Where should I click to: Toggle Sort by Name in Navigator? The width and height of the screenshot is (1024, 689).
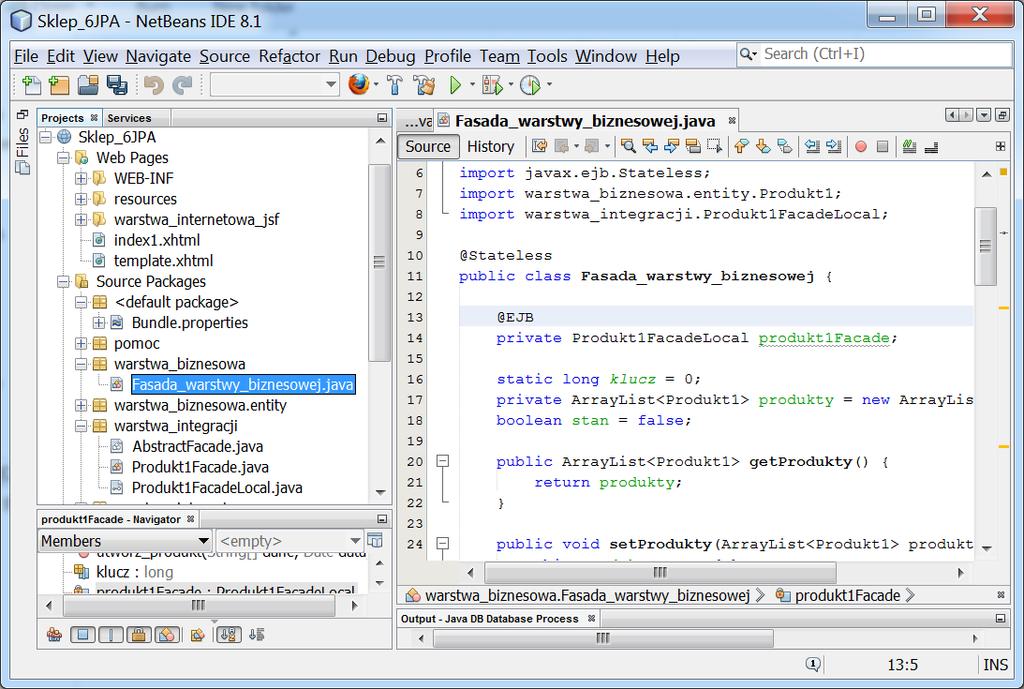click(229, 634)
